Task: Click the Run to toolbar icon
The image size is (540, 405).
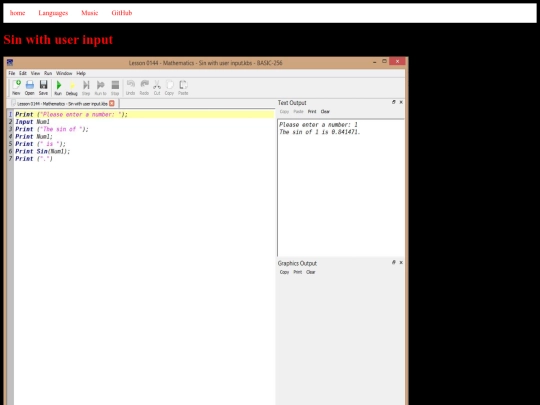Action: click(101, 88)
